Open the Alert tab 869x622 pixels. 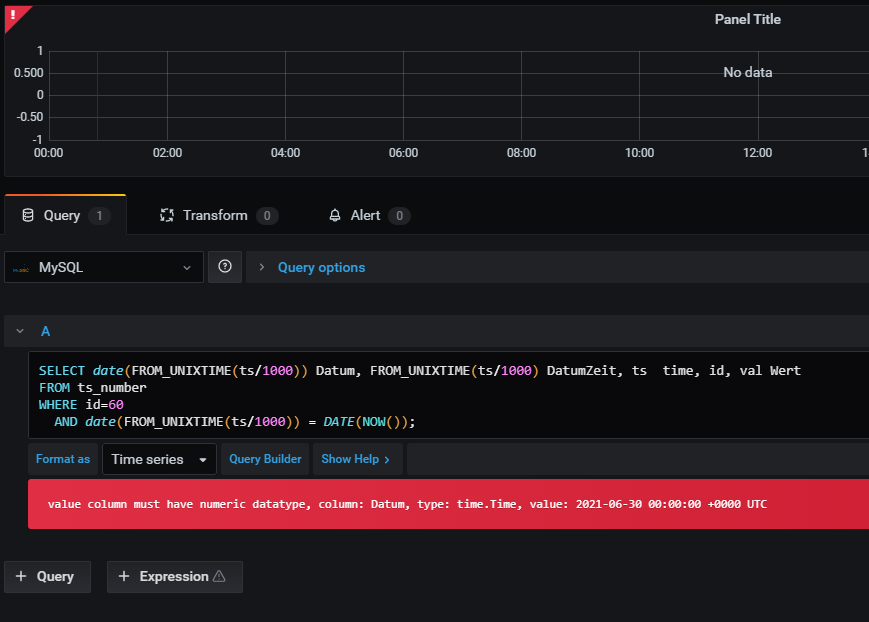369,215
